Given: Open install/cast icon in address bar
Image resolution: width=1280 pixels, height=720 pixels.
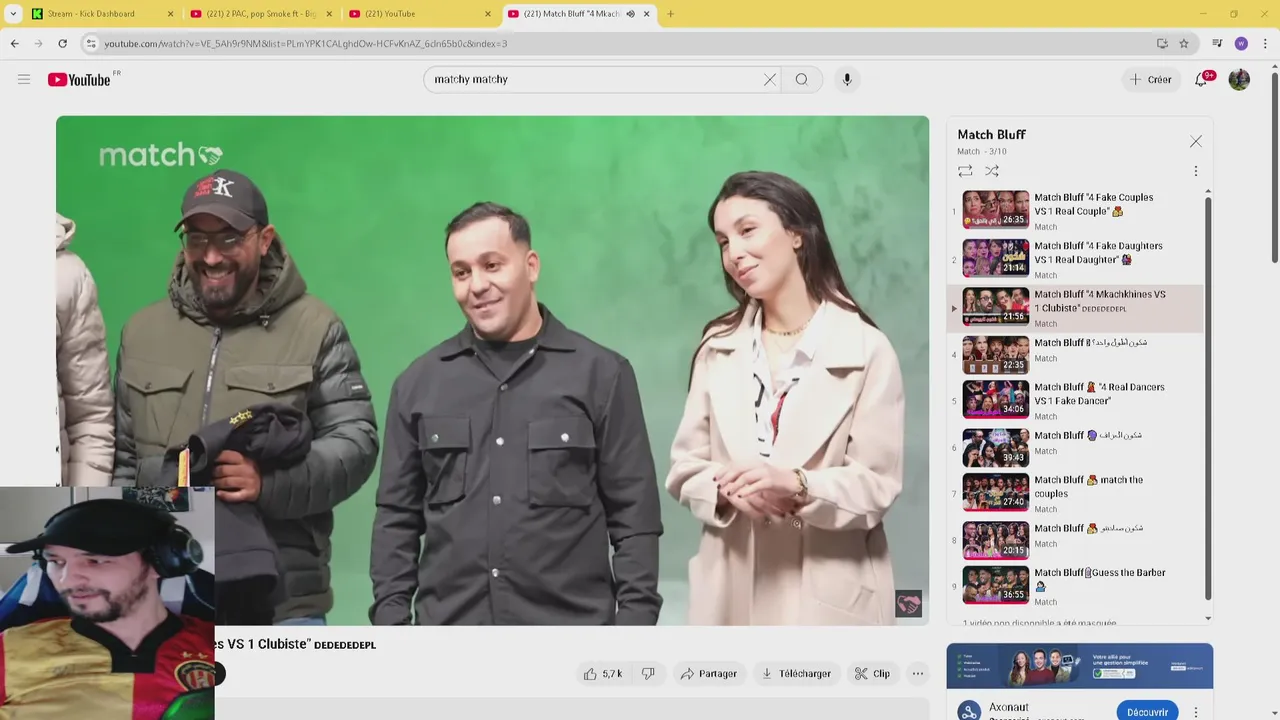Looking at the screenshot, I should click(x=1162, y=43).
